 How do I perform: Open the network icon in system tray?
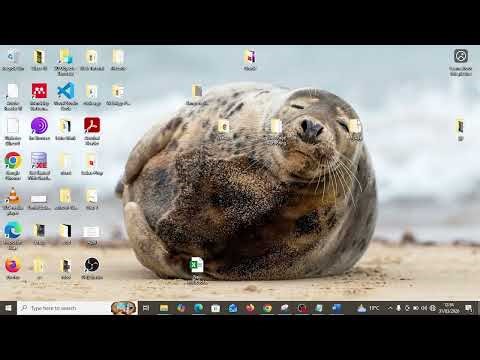click(433, 308)
